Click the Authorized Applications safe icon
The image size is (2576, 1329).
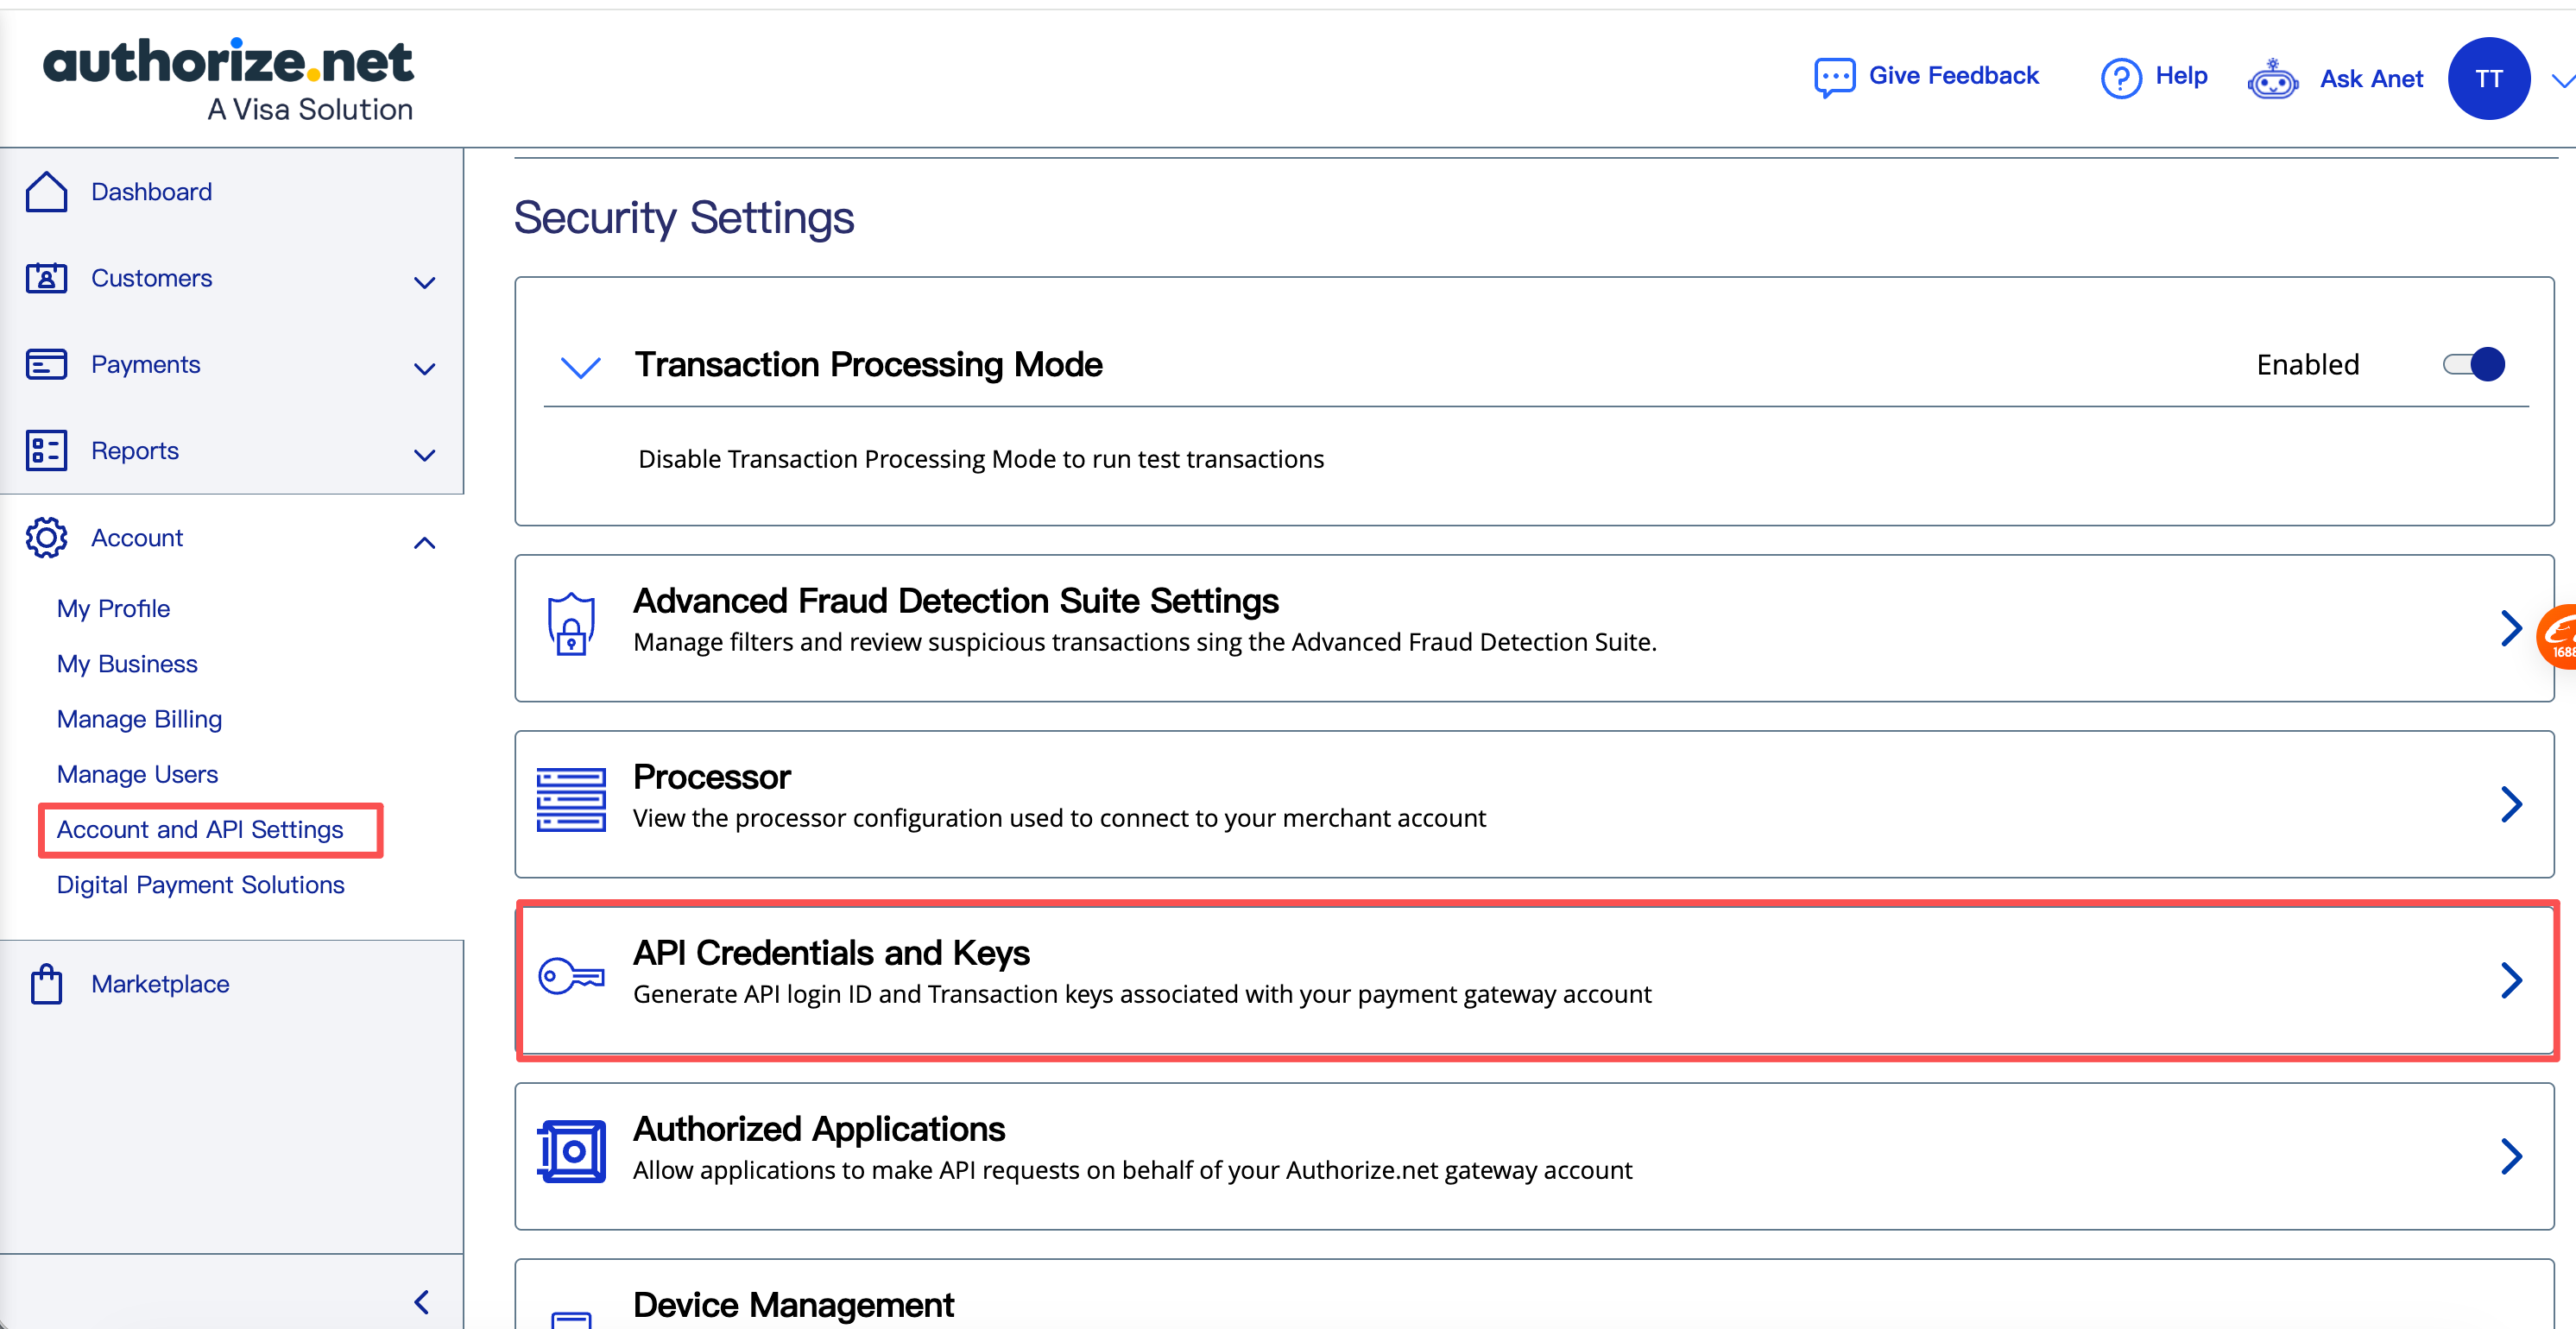coord(571,1152)
